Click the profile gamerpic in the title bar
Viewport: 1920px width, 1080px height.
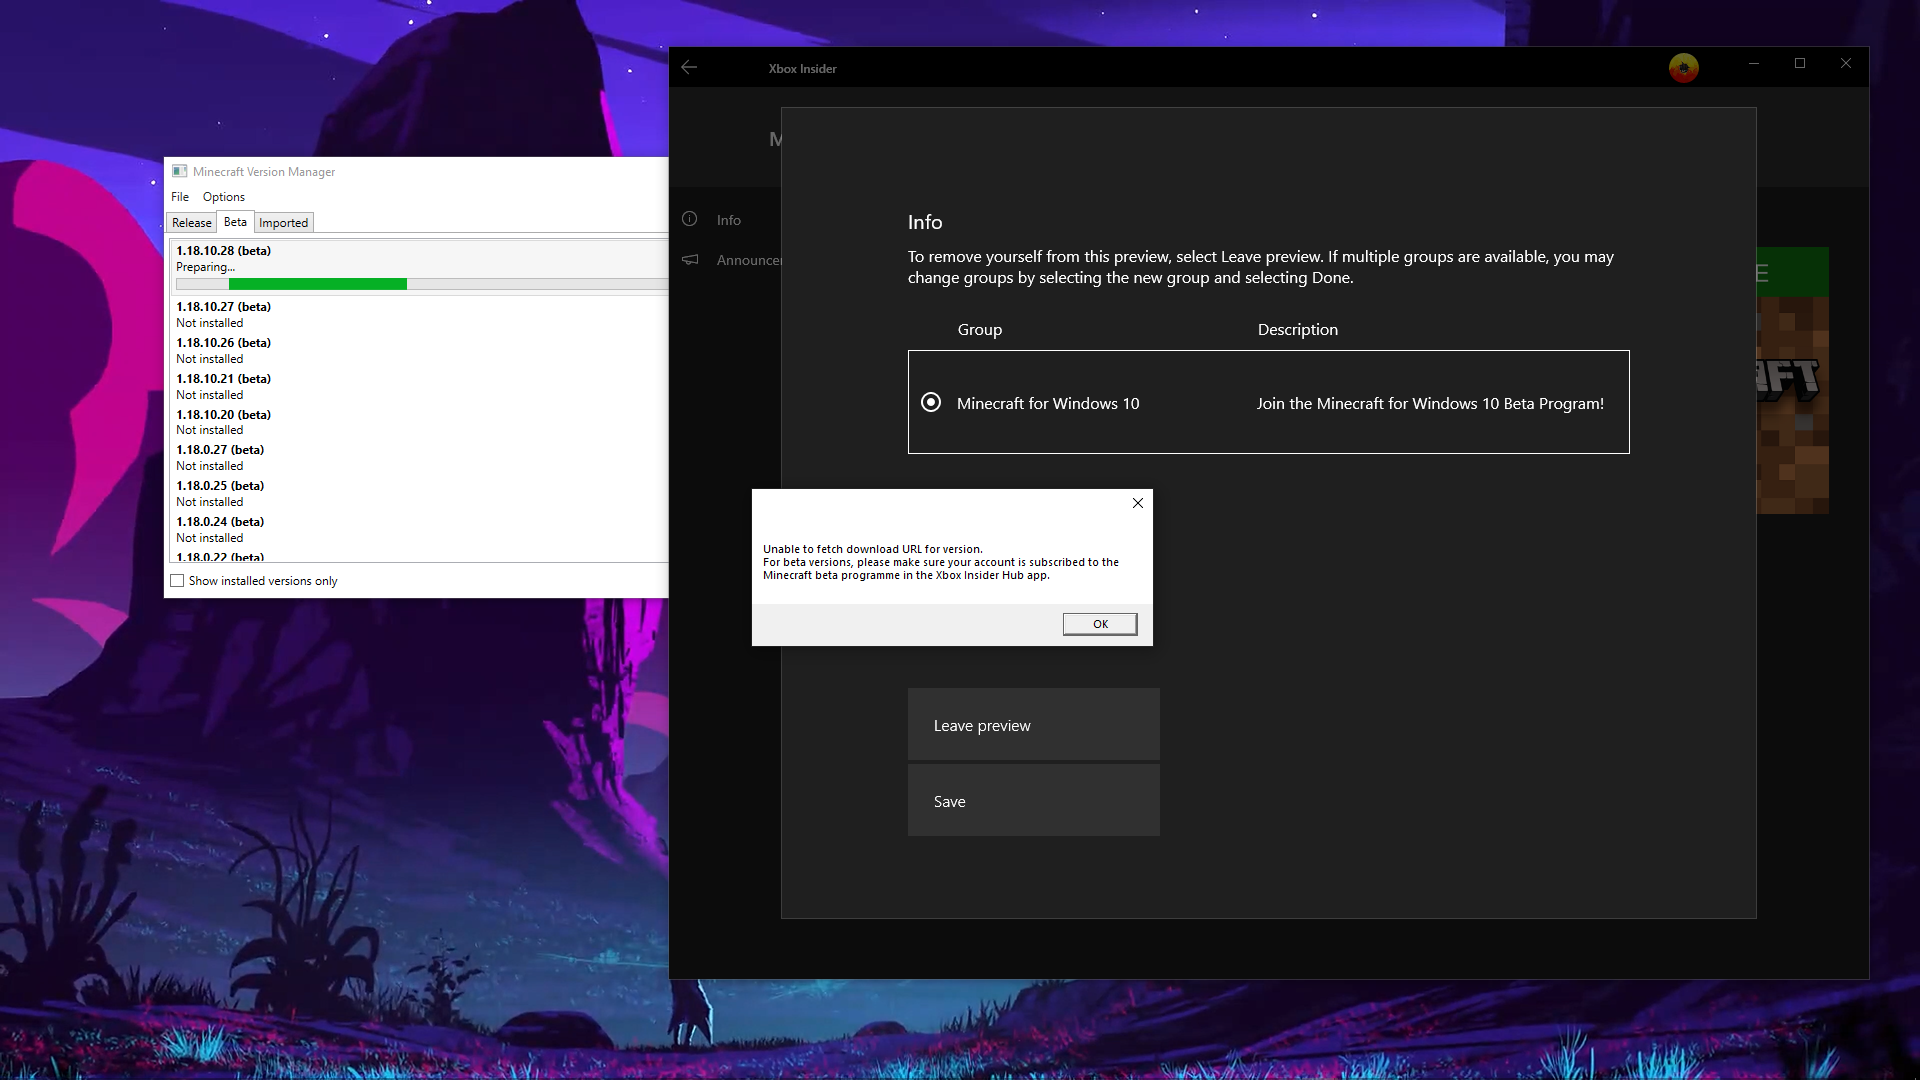coord(1683,67)
